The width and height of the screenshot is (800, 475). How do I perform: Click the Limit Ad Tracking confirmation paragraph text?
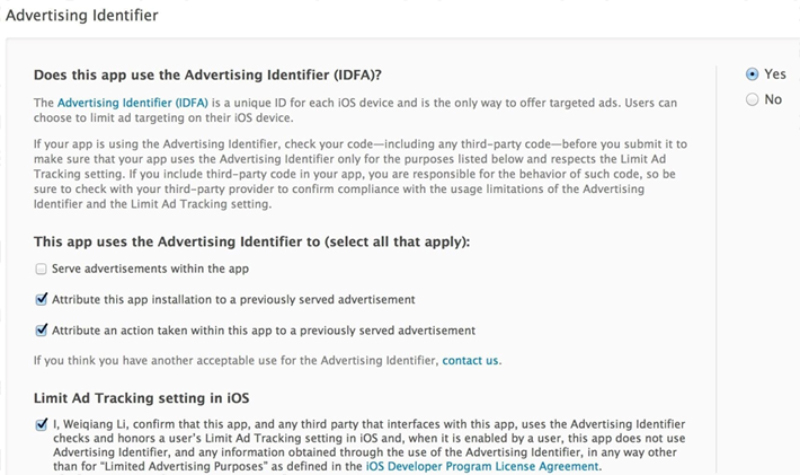(369, 445)
